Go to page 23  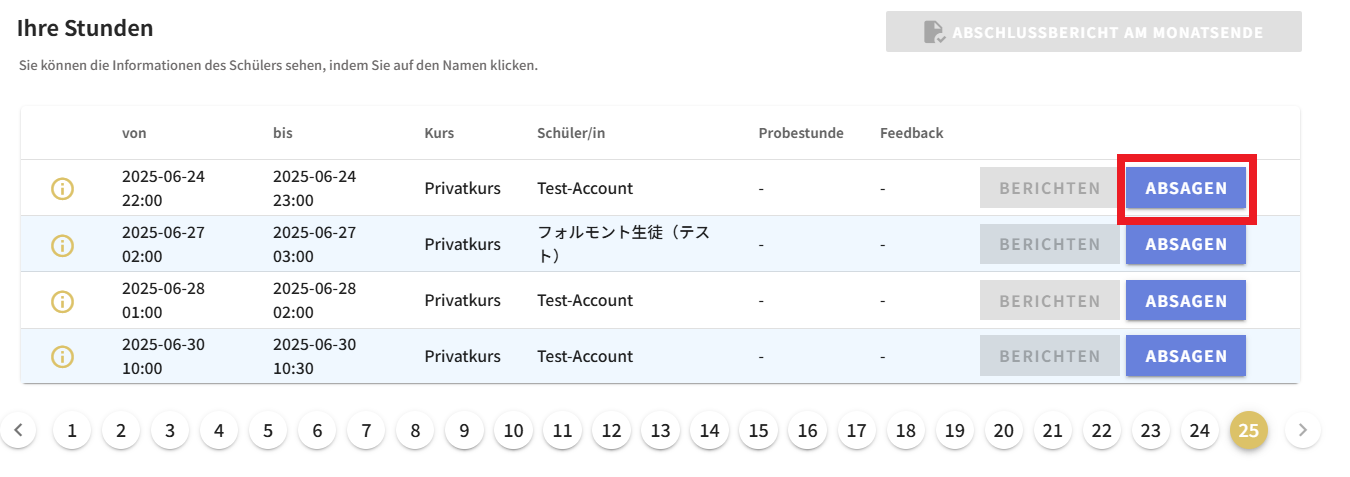1151,431
